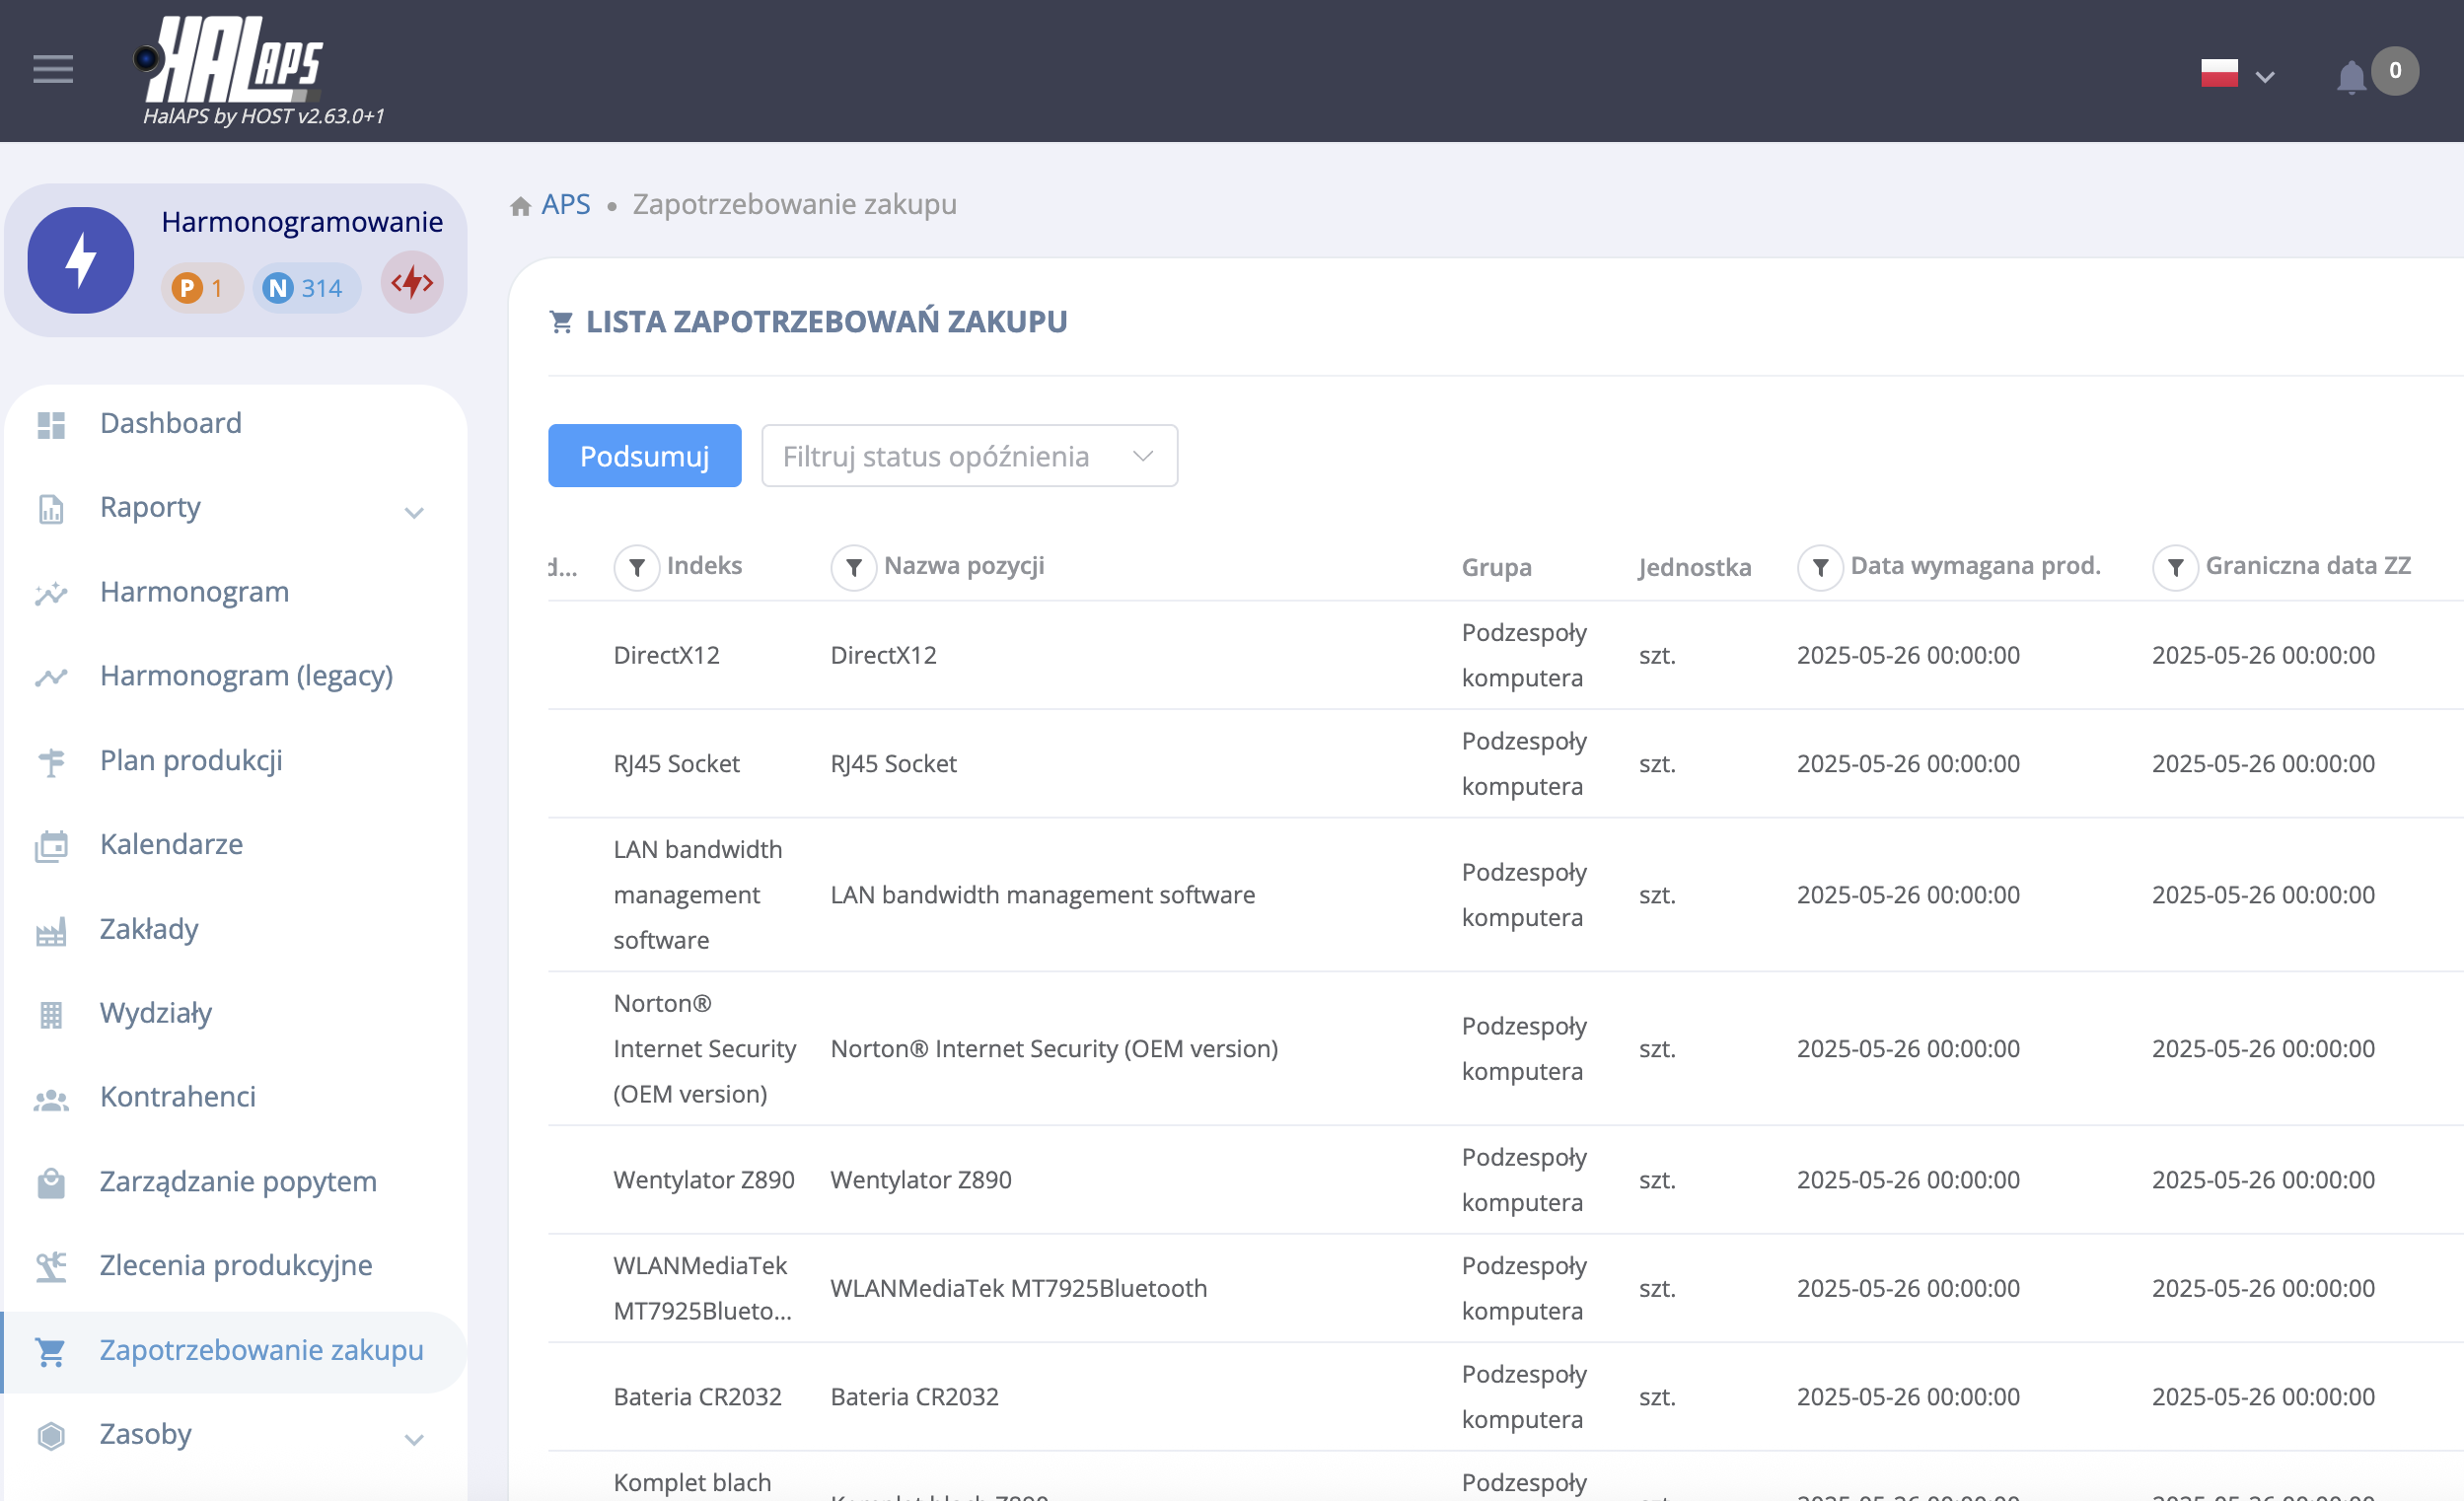The image size is (2464, 1501).
Task: Open Plan produkcji in sidebar
Action: [191, 760]
